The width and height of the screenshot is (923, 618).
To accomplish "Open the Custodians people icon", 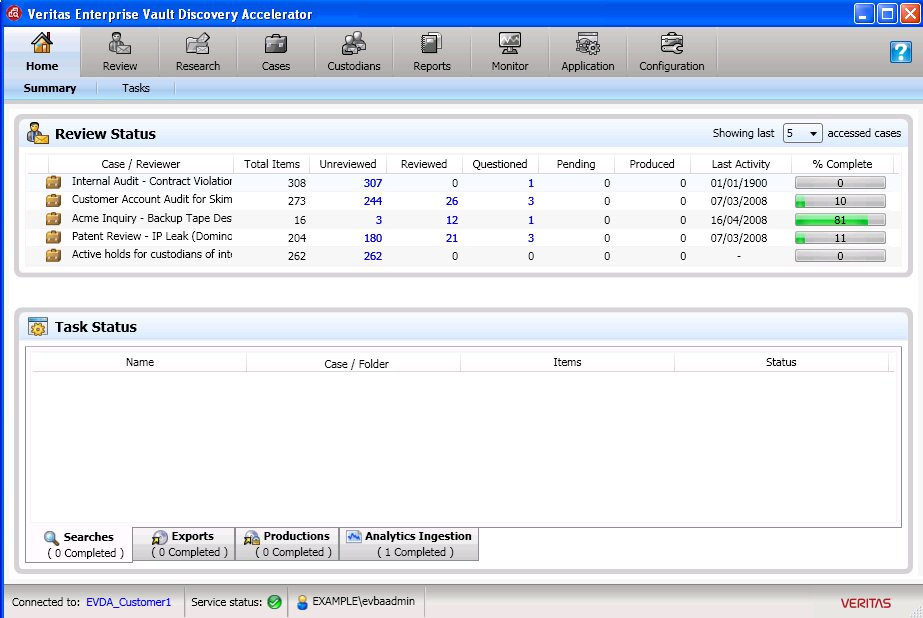I will click(x=354, y=44).
